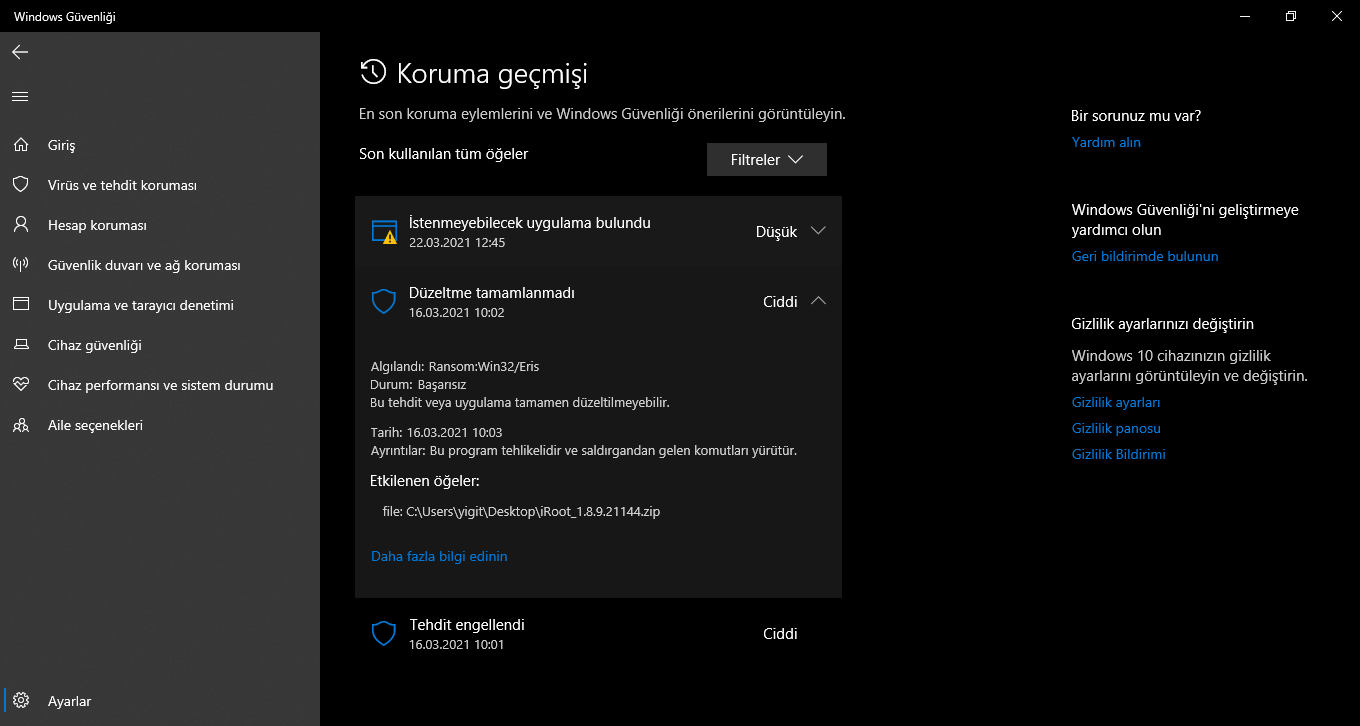The height and width of the screenshot is (726, 1360).
Task: Click the shield icon beside Düzeltme tamamlanmadı
Action: click(384, 302)
